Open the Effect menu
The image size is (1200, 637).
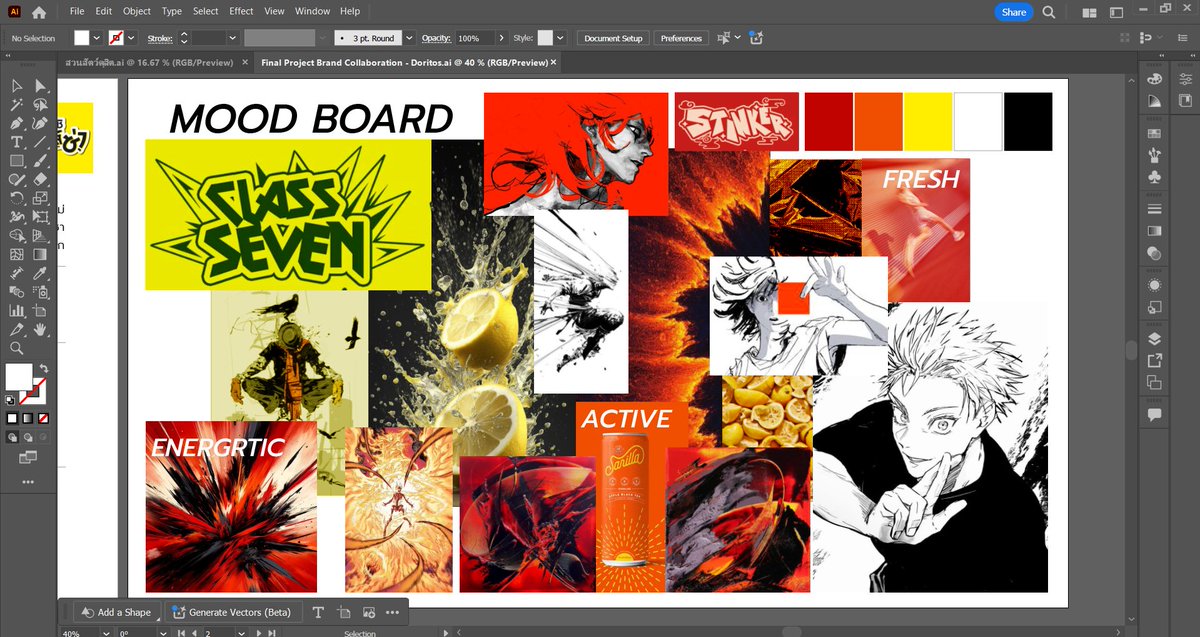[241, 11]
